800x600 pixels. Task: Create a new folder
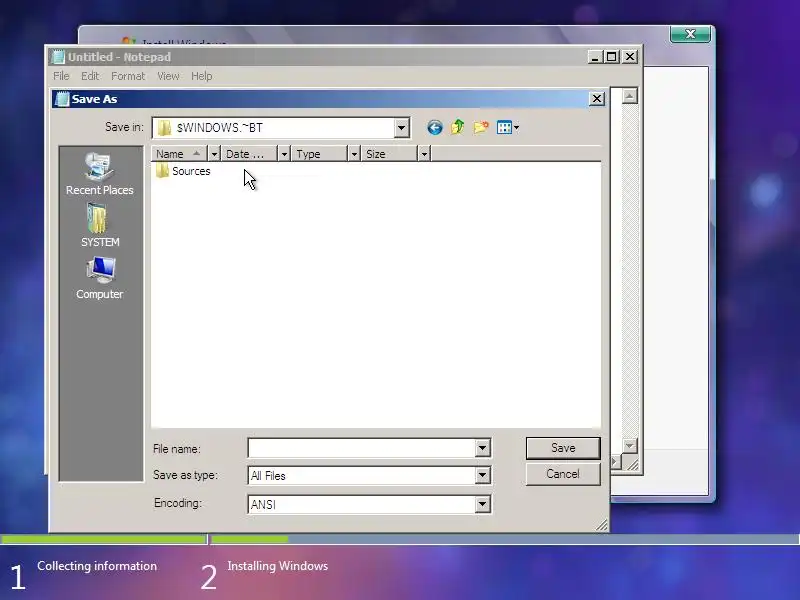pyautogui.click(x=481, y=127)
